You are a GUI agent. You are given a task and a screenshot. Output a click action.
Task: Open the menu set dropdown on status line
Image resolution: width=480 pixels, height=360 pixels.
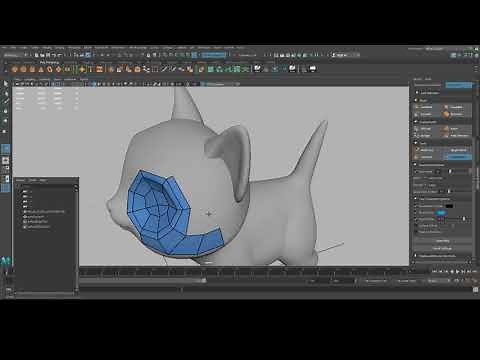click(x=16, y=55)
